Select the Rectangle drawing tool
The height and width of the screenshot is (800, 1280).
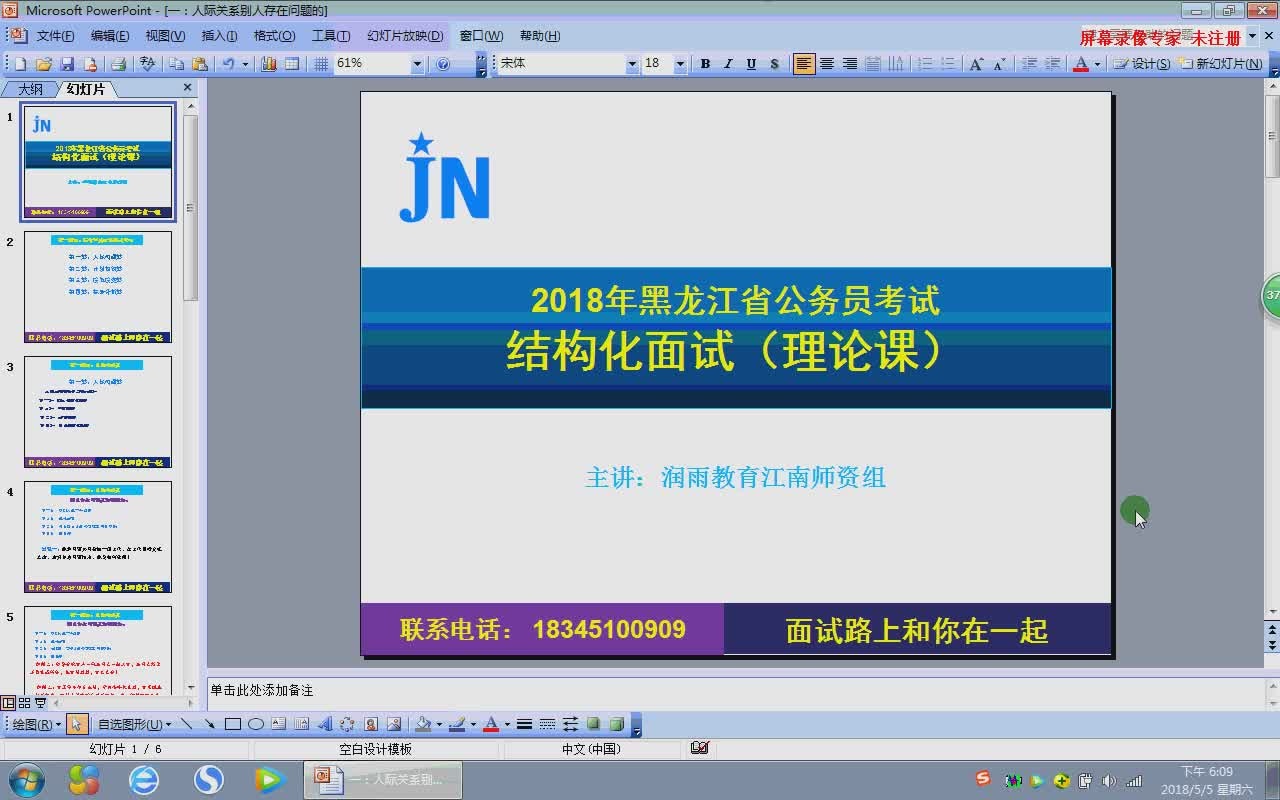[x=233, y=724]
